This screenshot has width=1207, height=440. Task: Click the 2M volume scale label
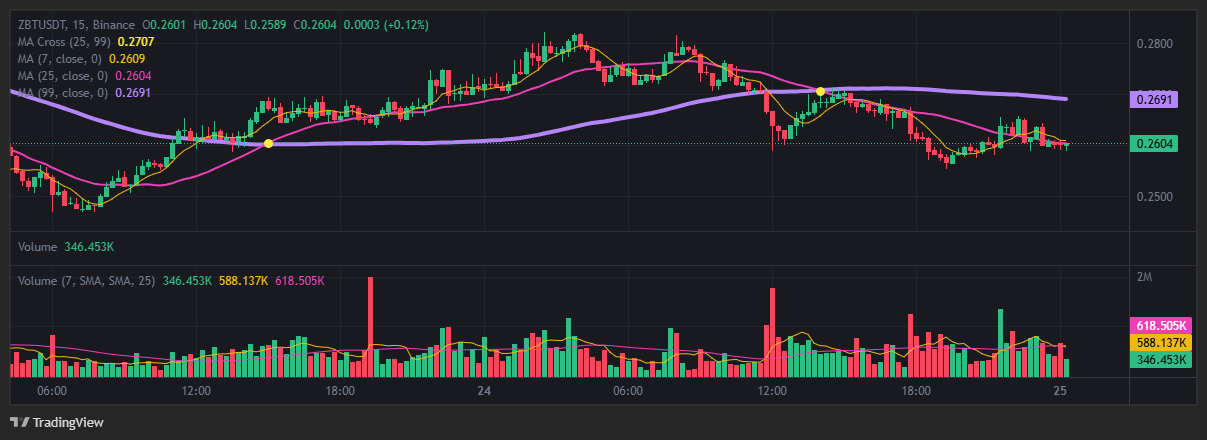(x=1145, y=276)
